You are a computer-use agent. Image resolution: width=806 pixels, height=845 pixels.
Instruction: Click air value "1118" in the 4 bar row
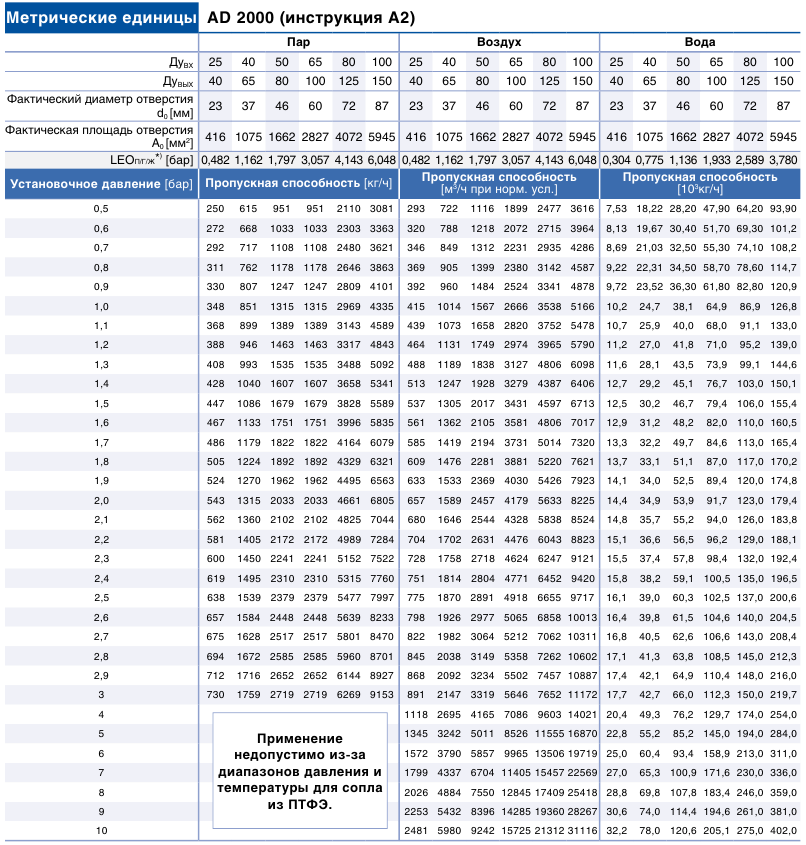click(416, 715)
